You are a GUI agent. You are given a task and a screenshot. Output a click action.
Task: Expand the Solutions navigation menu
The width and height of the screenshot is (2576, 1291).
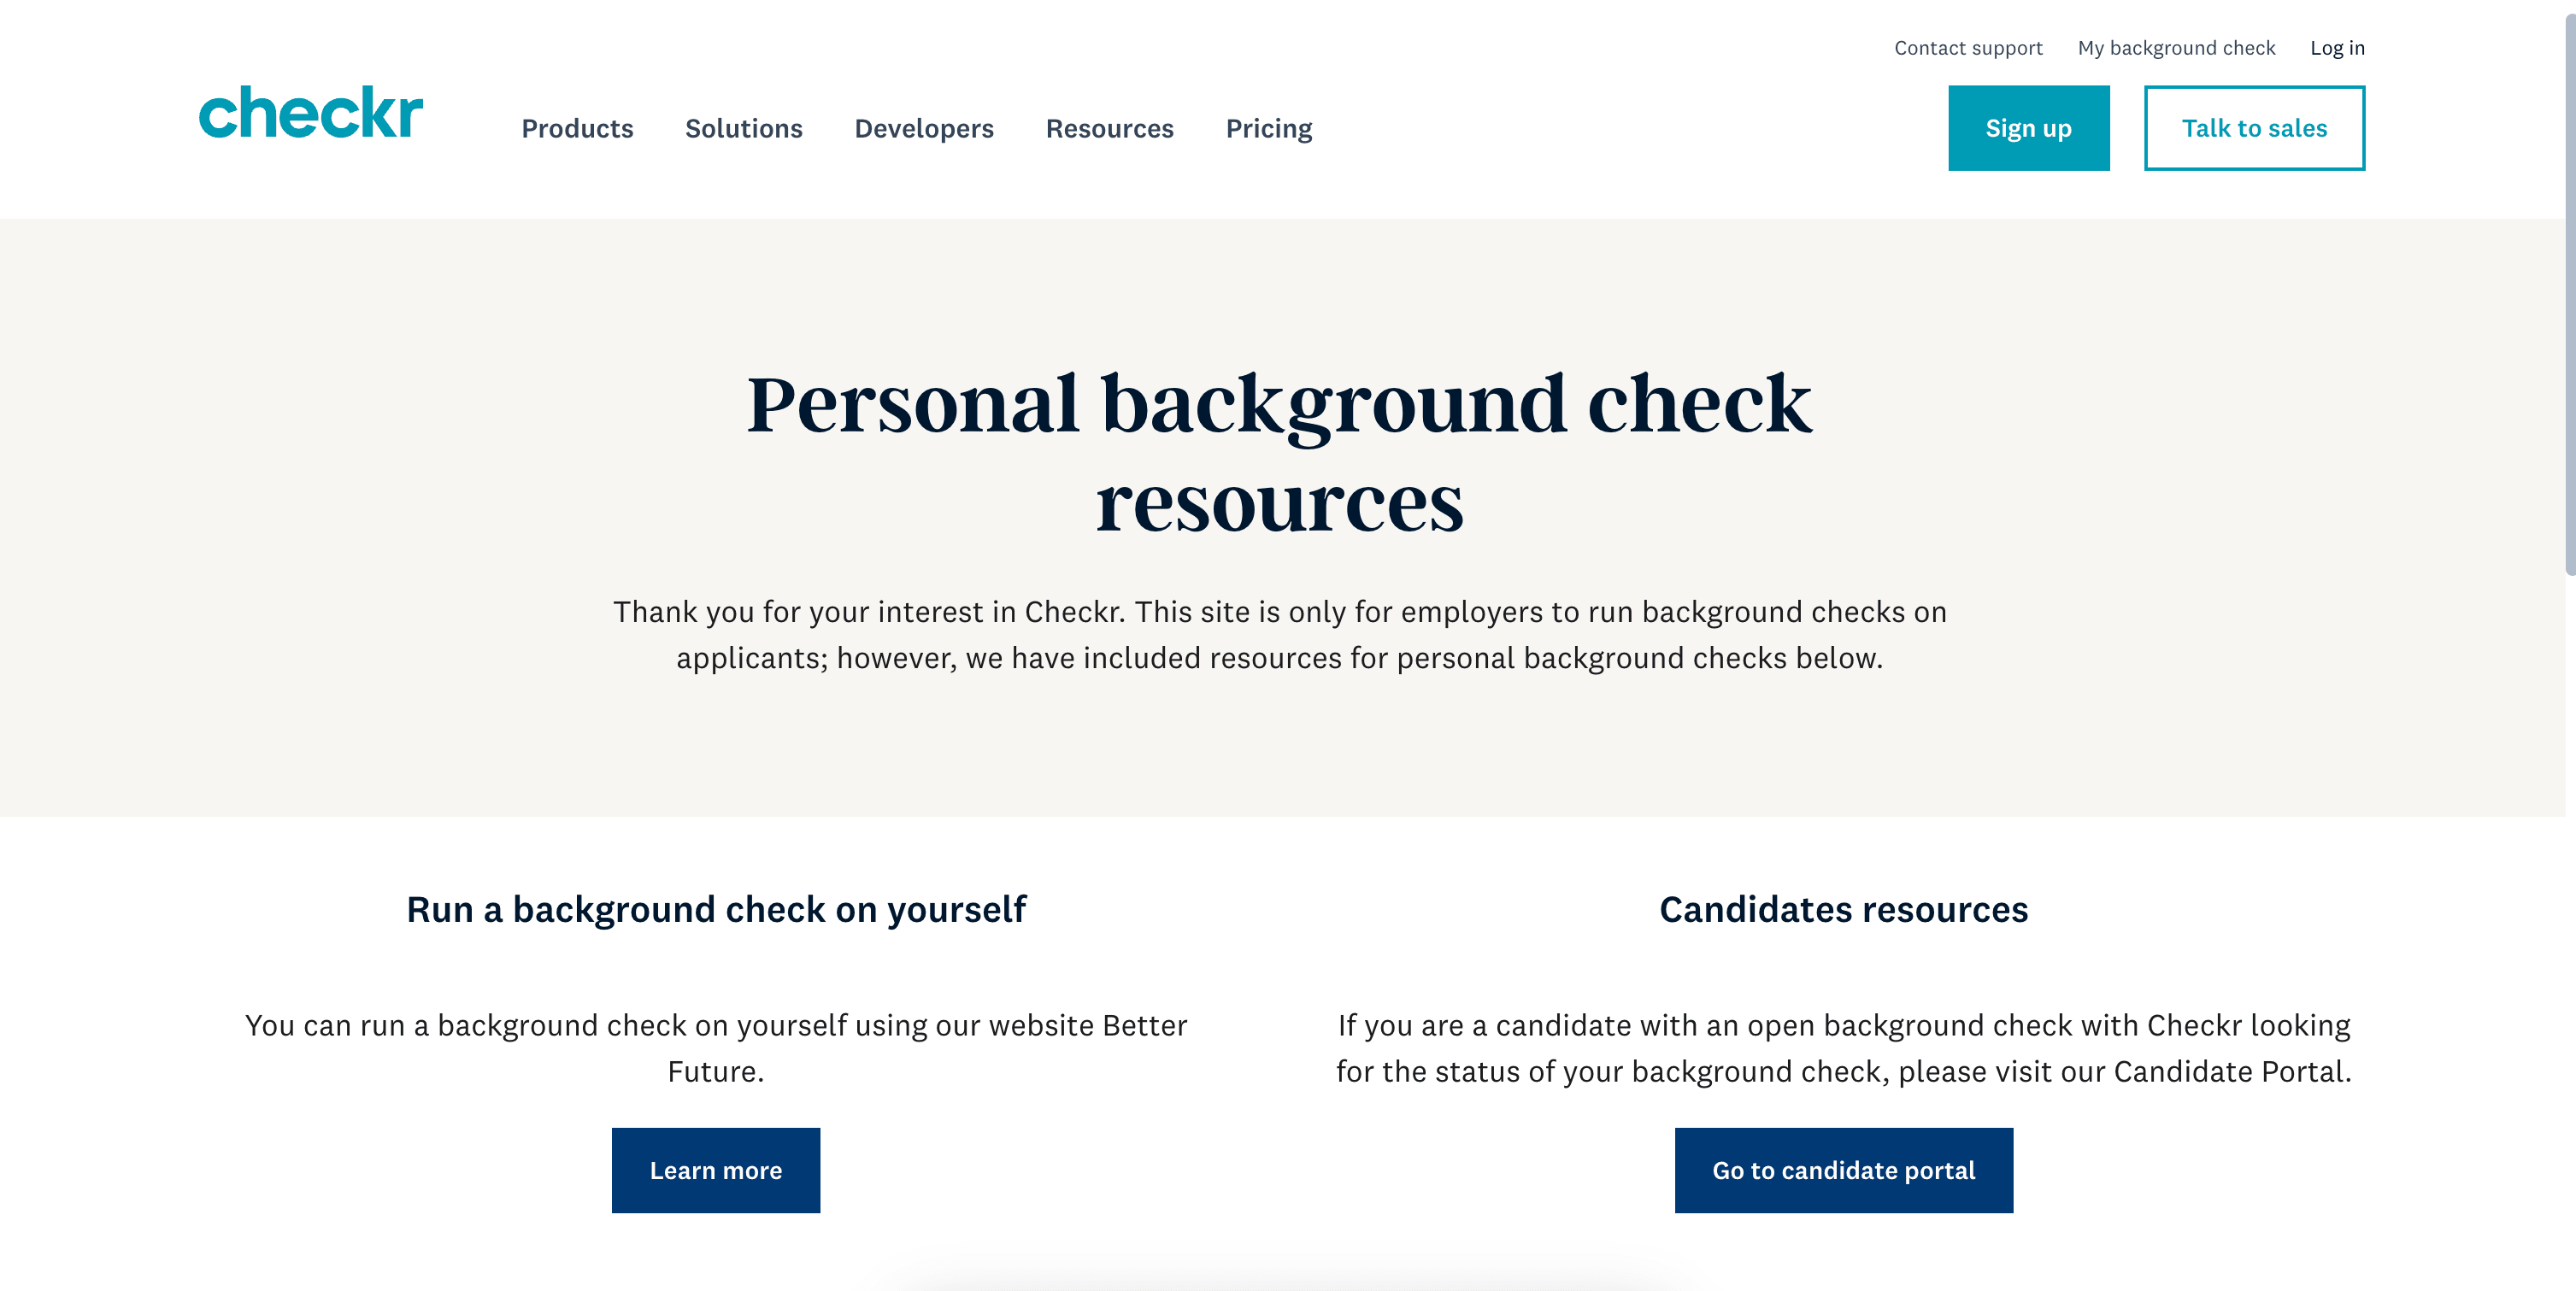(x=743, y=128)
